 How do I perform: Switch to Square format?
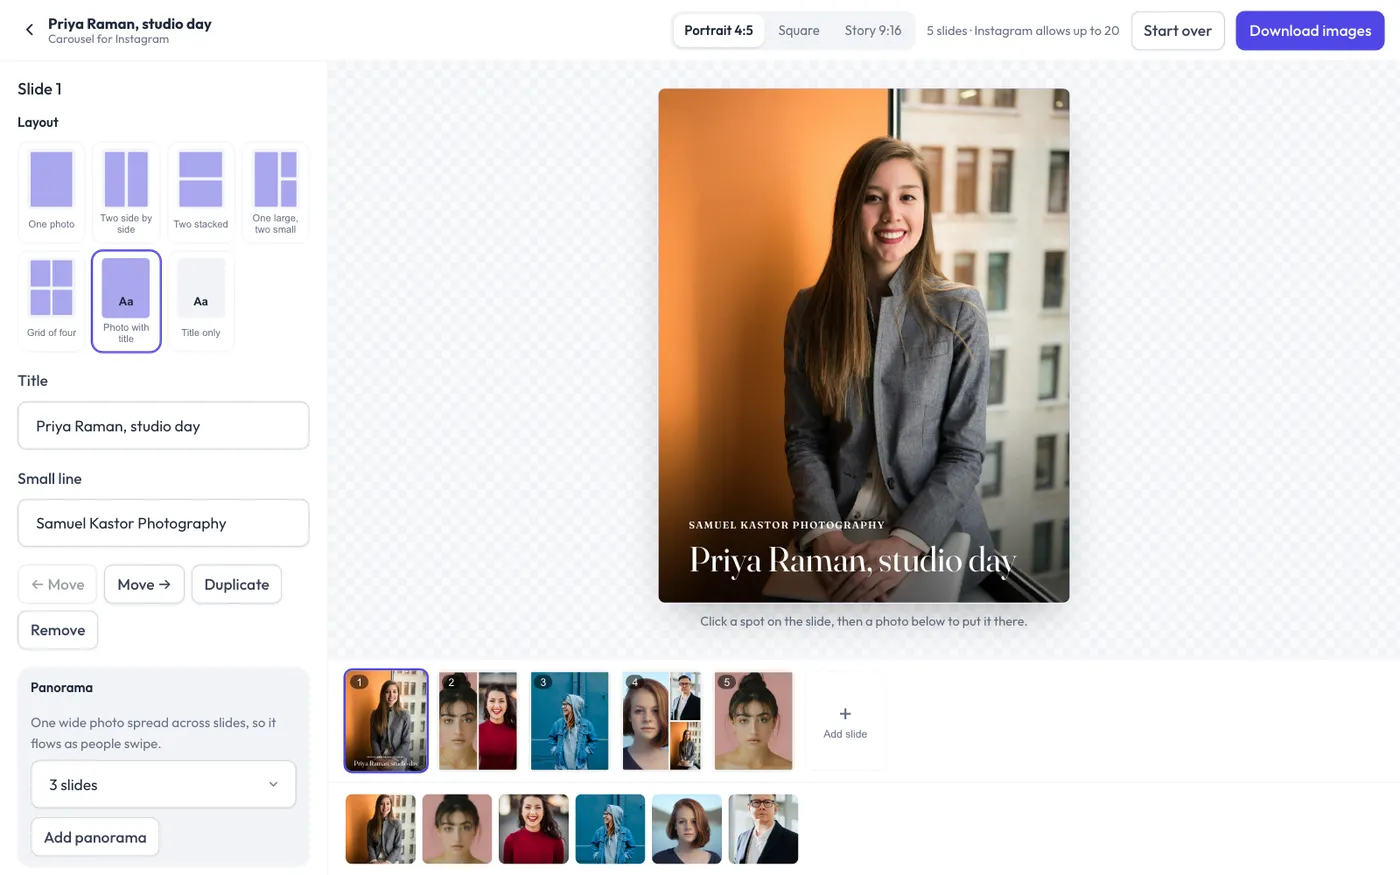(x=799, y=30)
